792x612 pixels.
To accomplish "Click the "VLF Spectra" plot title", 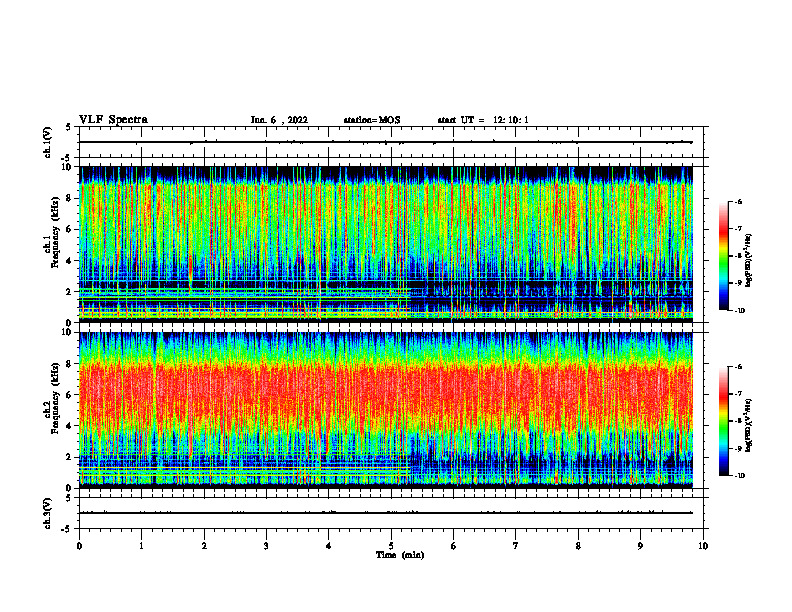I will tap(113, 120).
